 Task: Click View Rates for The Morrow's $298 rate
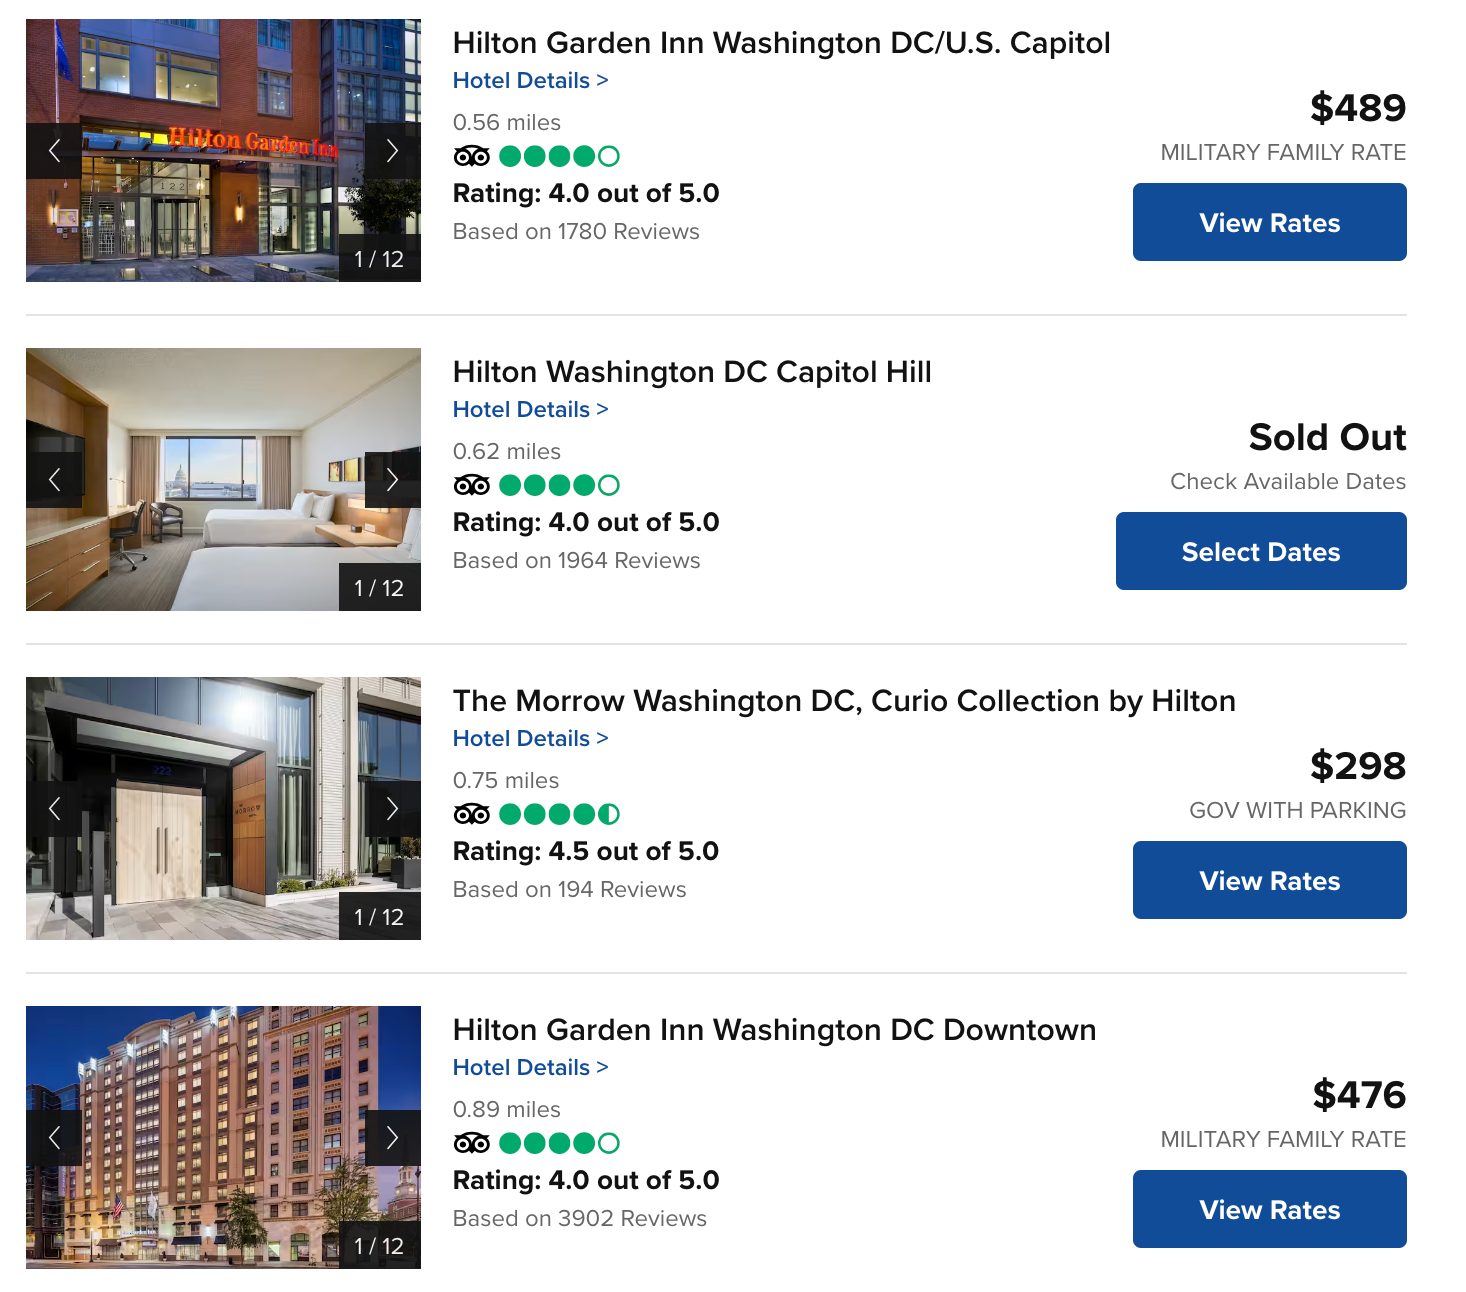coord(1268,880)
